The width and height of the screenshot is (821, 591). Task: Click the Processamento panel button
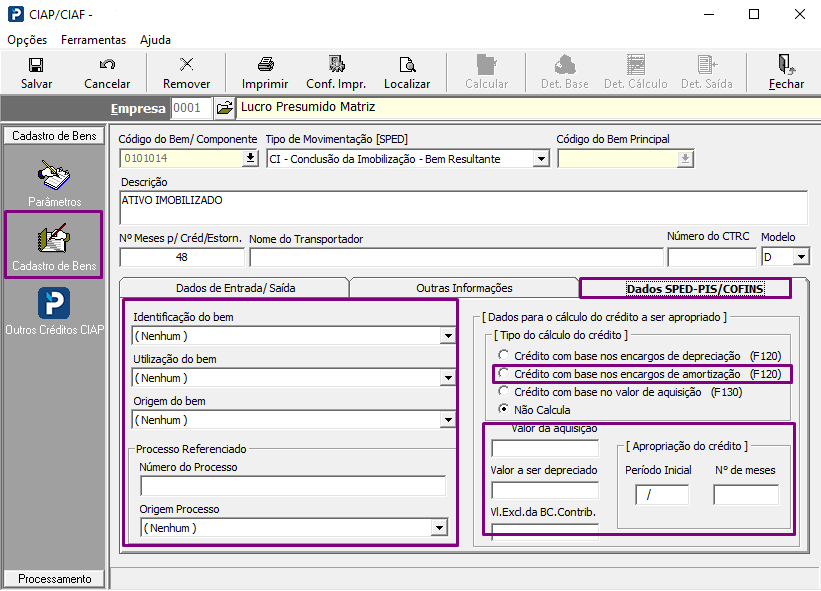(x=54, y=579)
